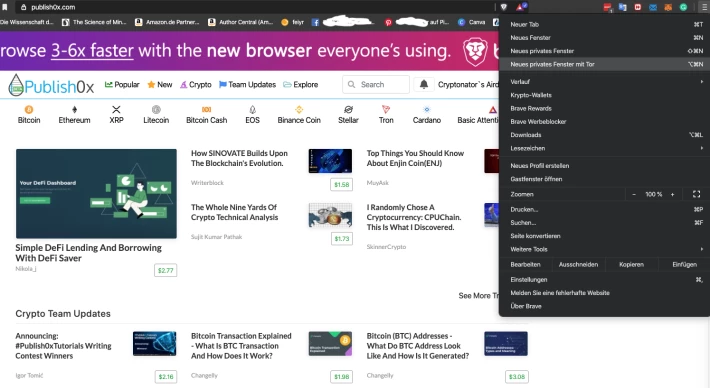Open the Crypto nav link
This screenshot has width=710, height=388.
(196, 85)
